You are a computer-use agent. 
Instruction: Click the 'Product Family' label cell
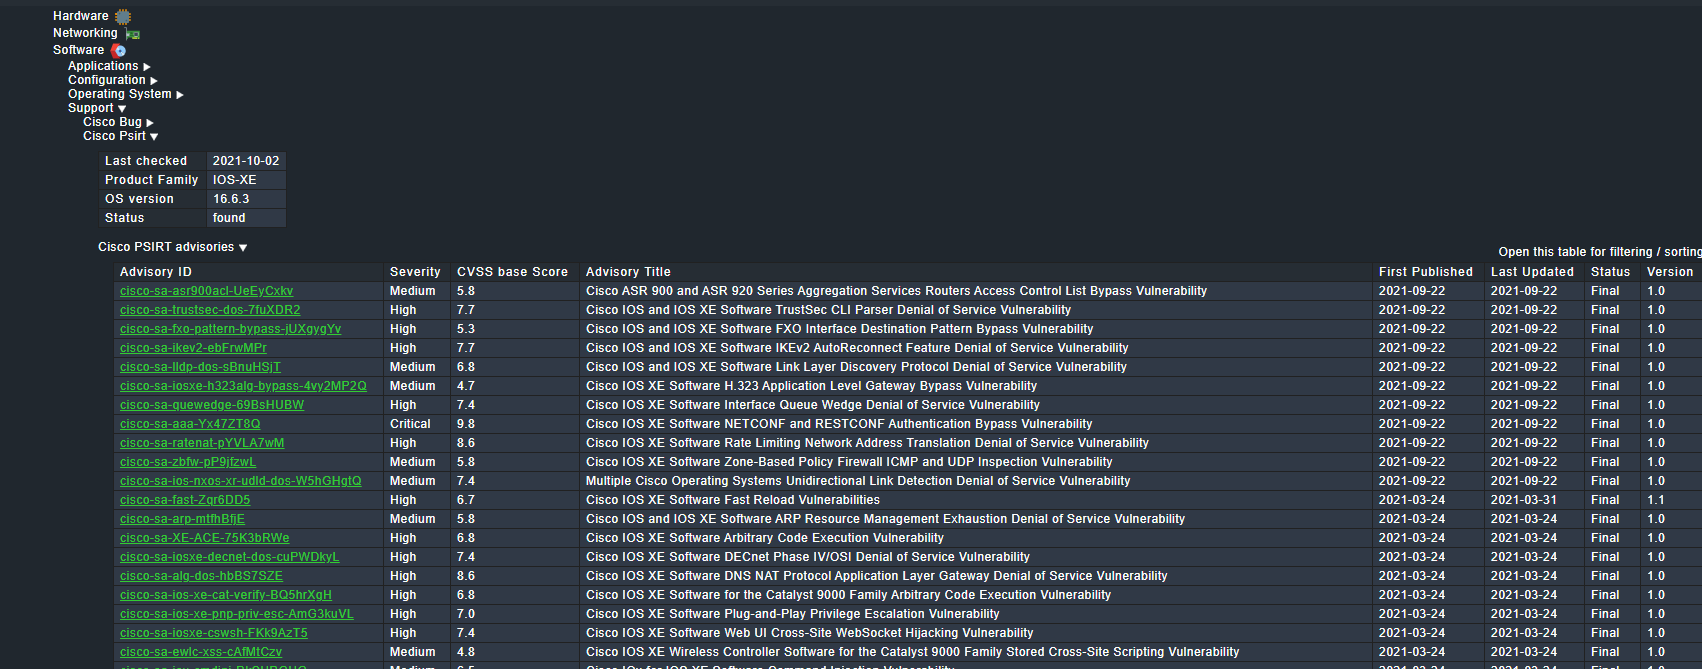click(x=153, y=180)
